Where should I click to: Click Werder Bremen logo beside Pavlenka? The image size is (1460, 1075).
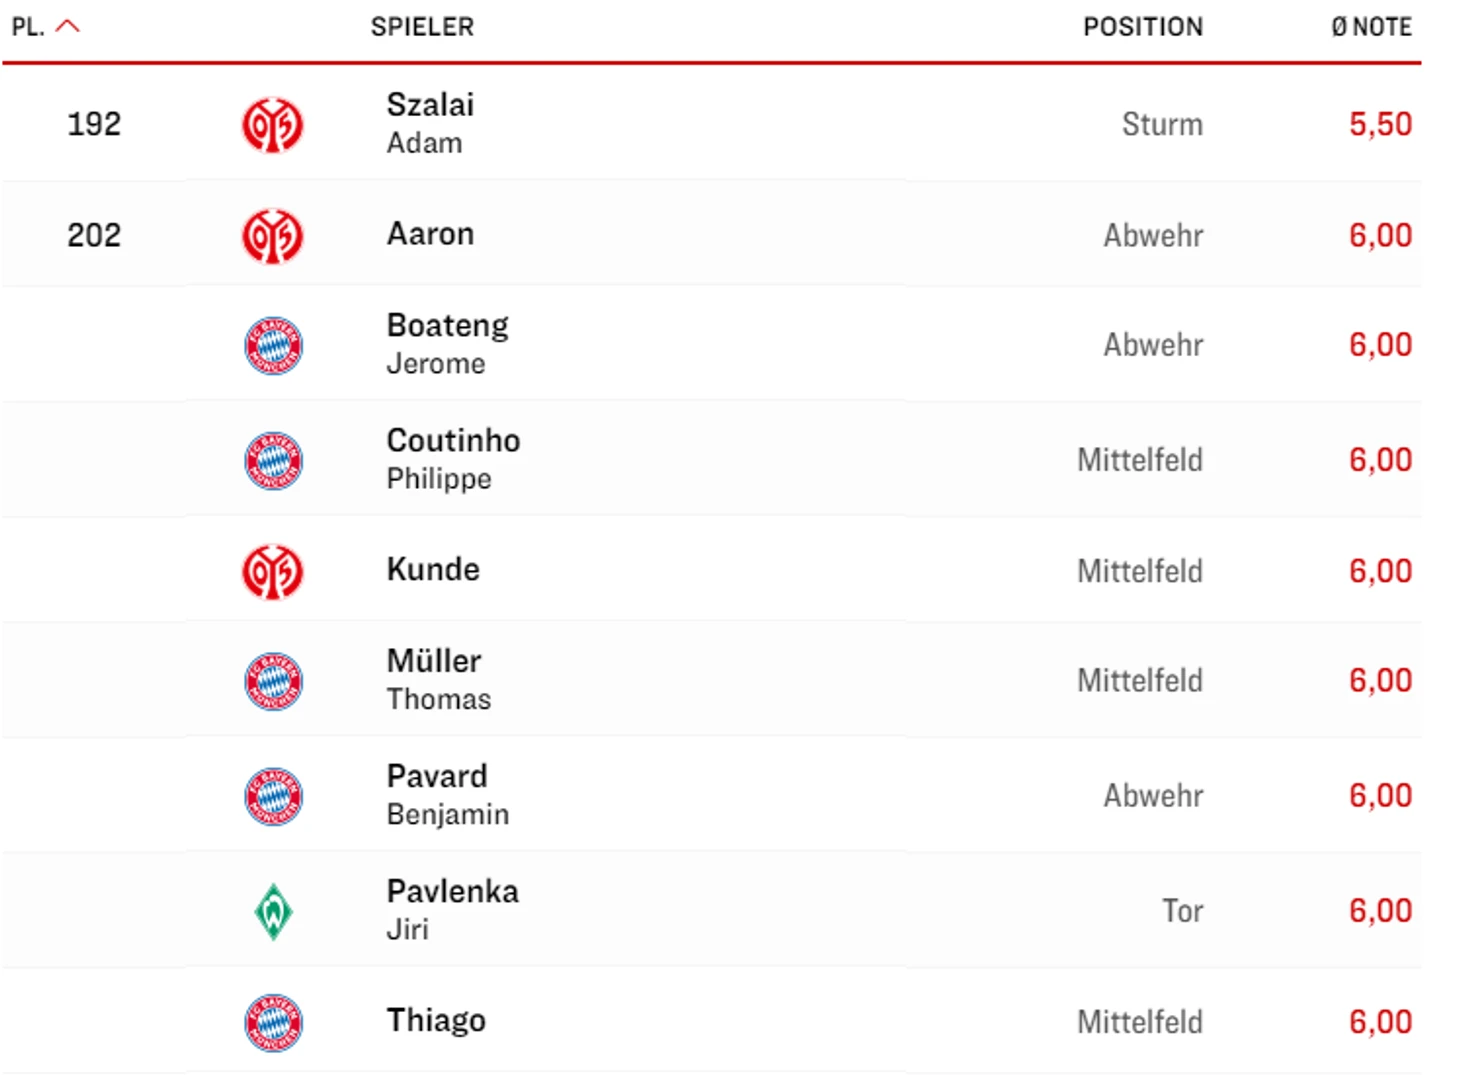tap(273, 912)
